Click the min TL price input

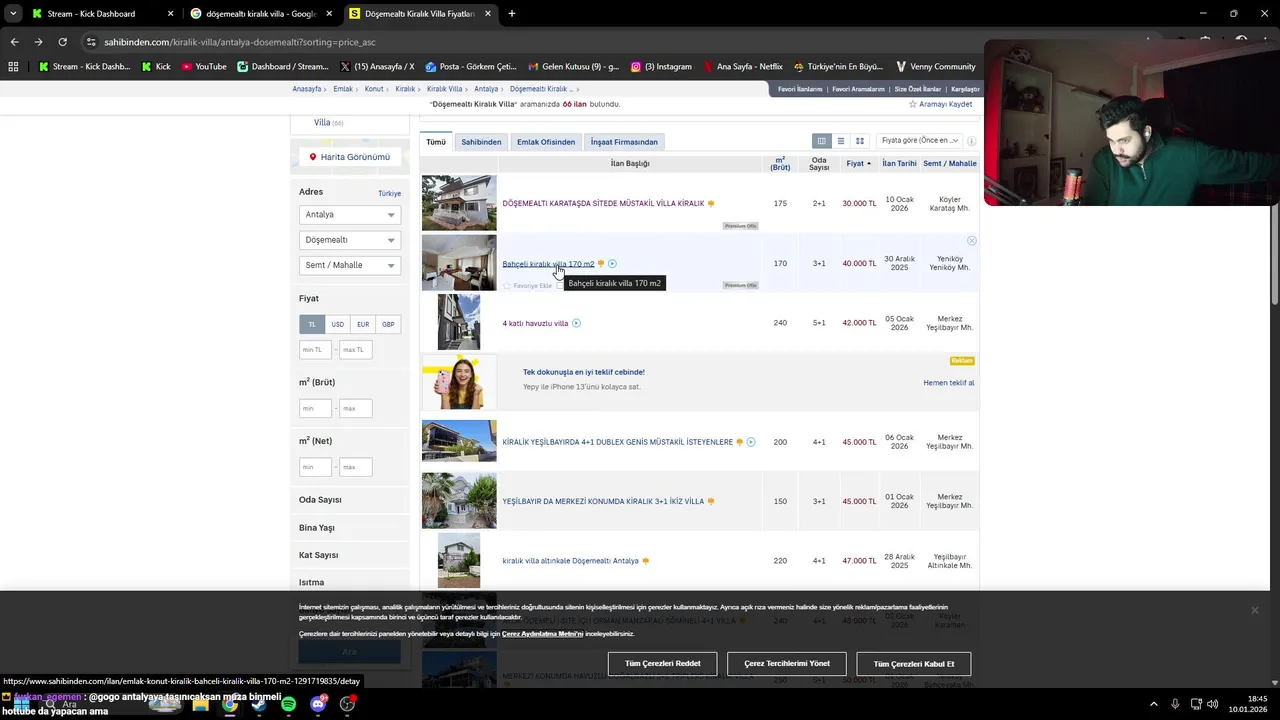point(315,350)
